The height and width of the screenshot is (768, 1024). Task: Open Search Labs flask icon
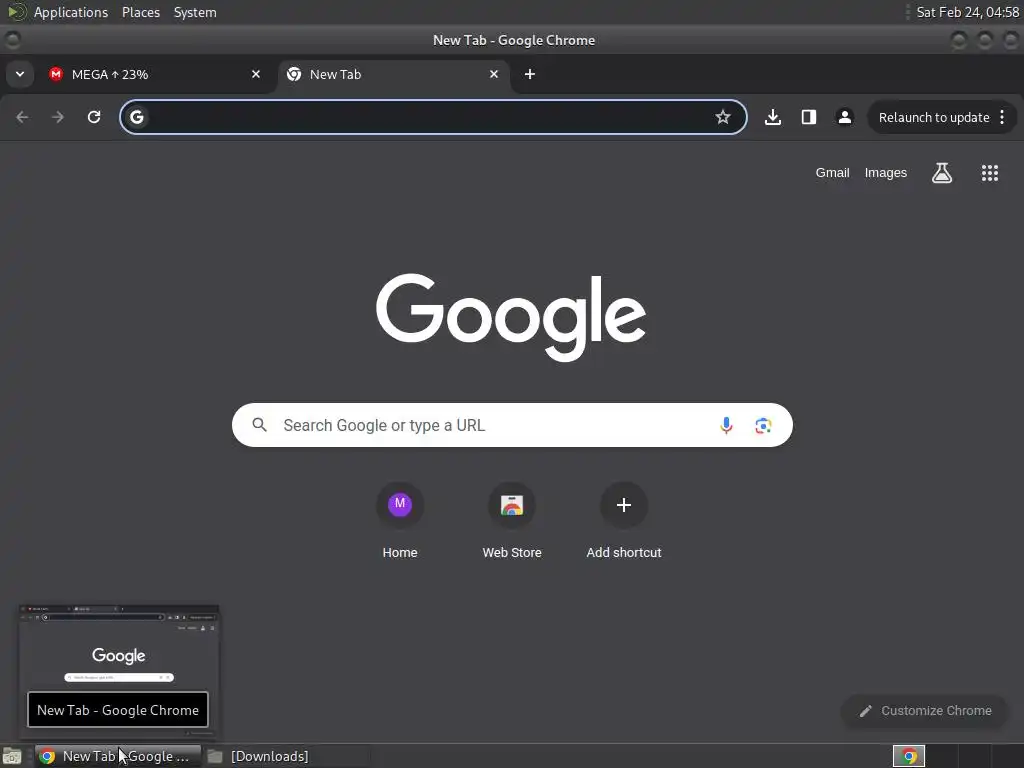pyautogui.click(x=942, y=173)
